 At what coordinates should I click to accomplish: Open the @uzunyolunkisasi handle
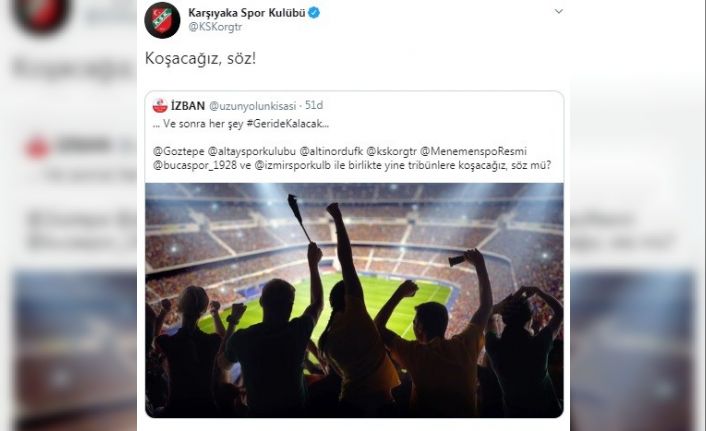coord(253,106)
